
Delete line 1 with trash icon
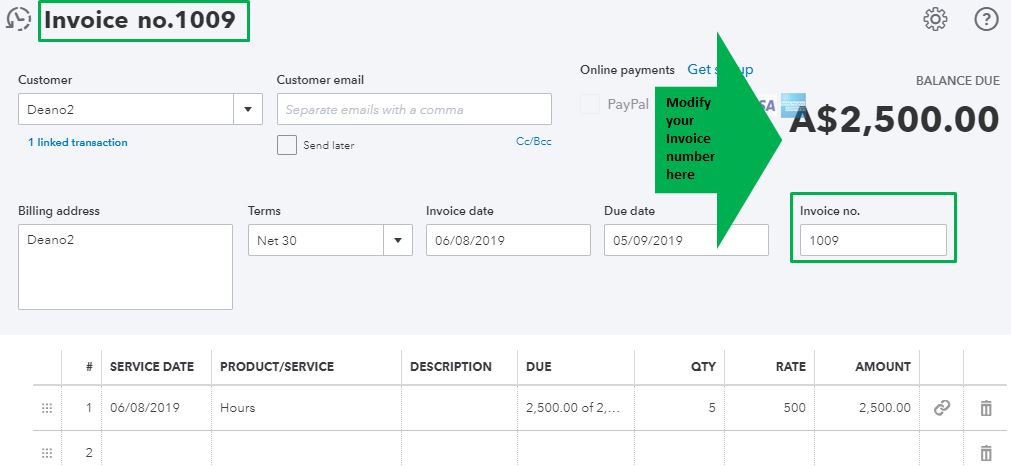coord(986,408)
